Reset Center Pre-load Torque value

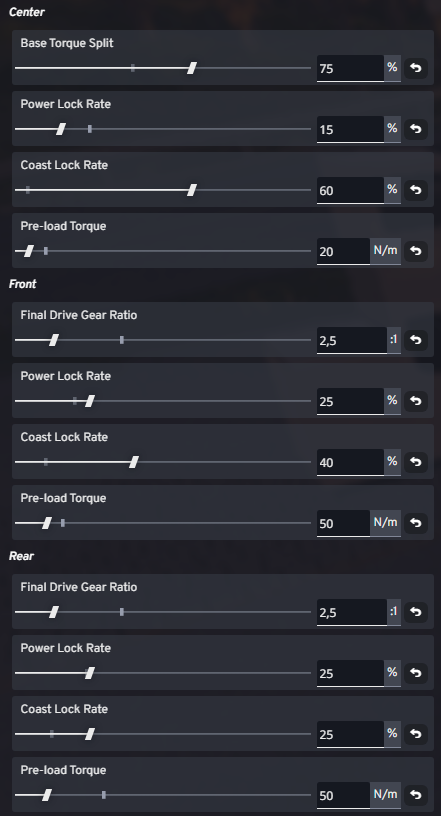pos(415,251)
